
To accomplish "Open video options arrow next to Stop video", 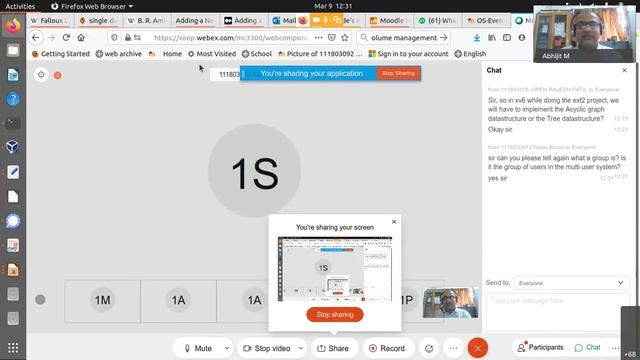I will point(301,348).
